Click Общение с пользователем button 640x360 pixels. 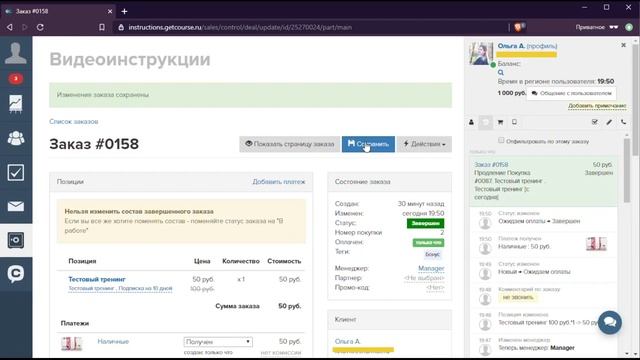point(571,93)
